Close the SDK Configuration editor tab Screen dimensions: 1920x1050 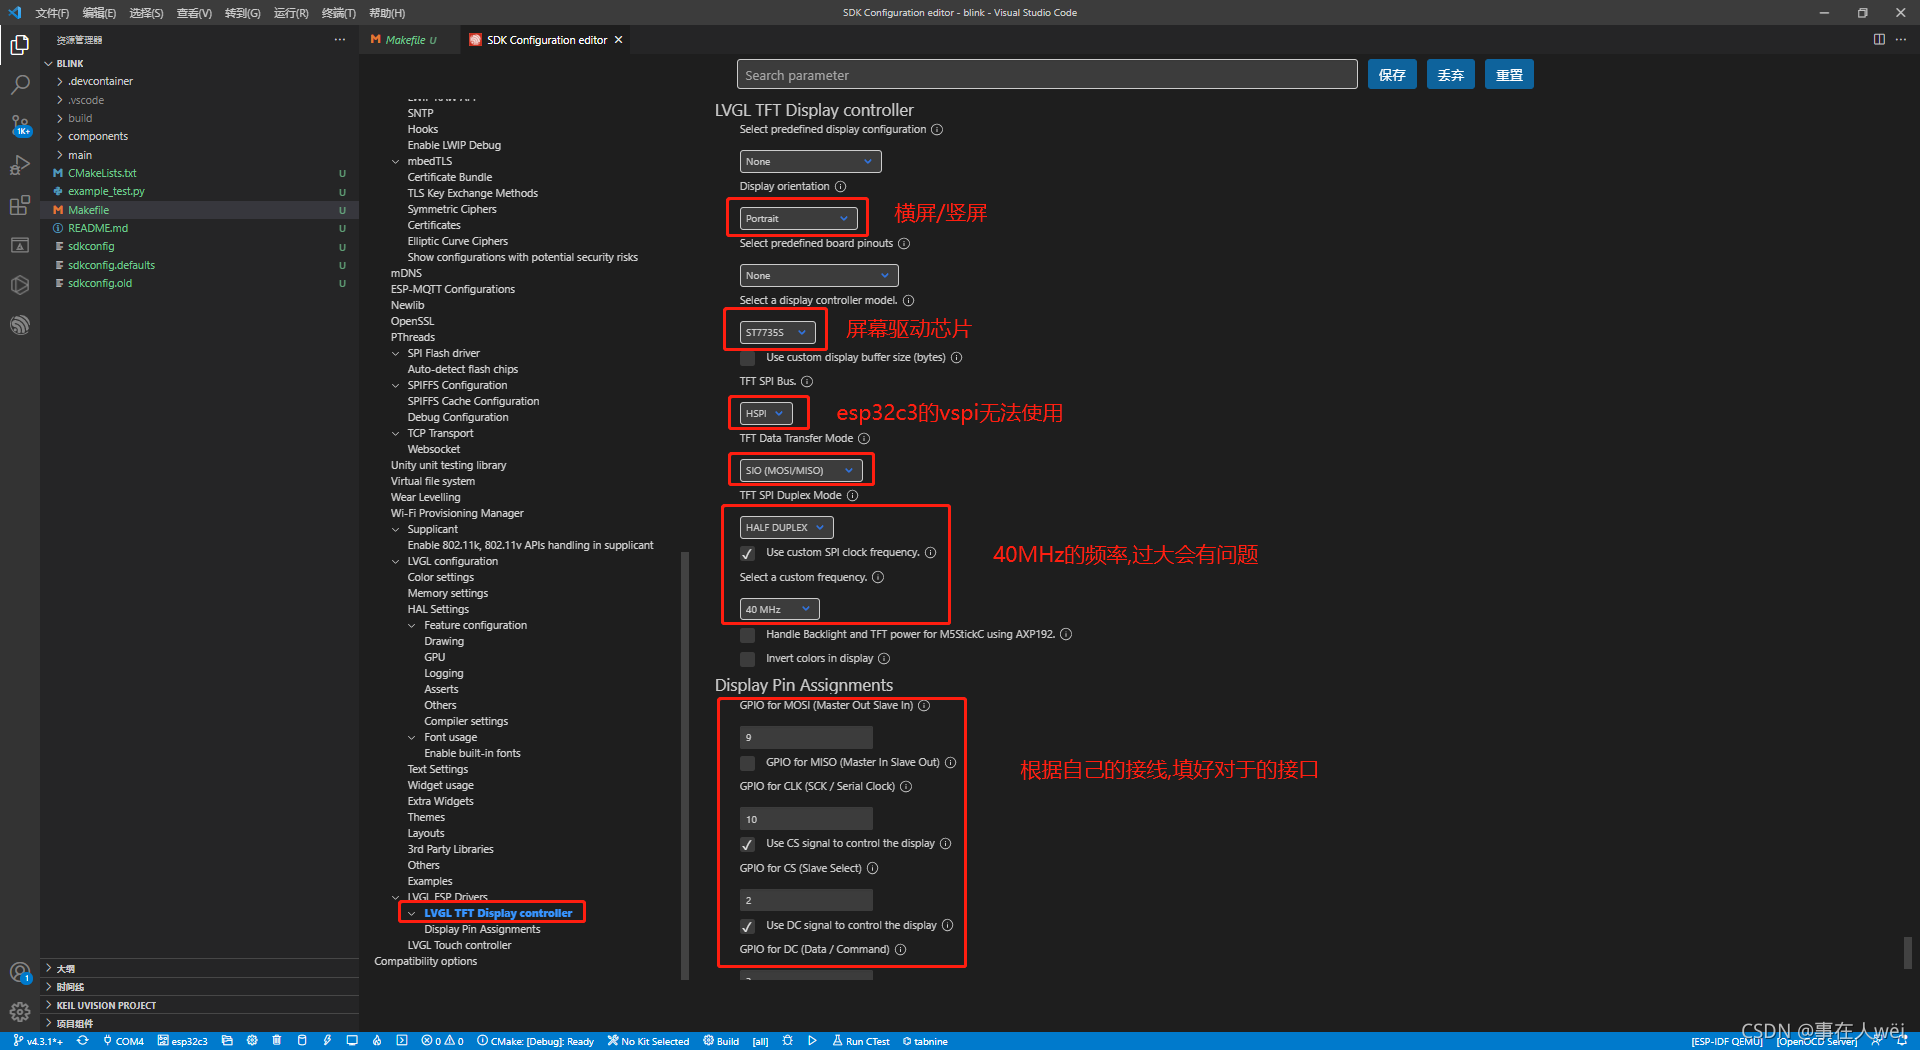click(619, 40)
